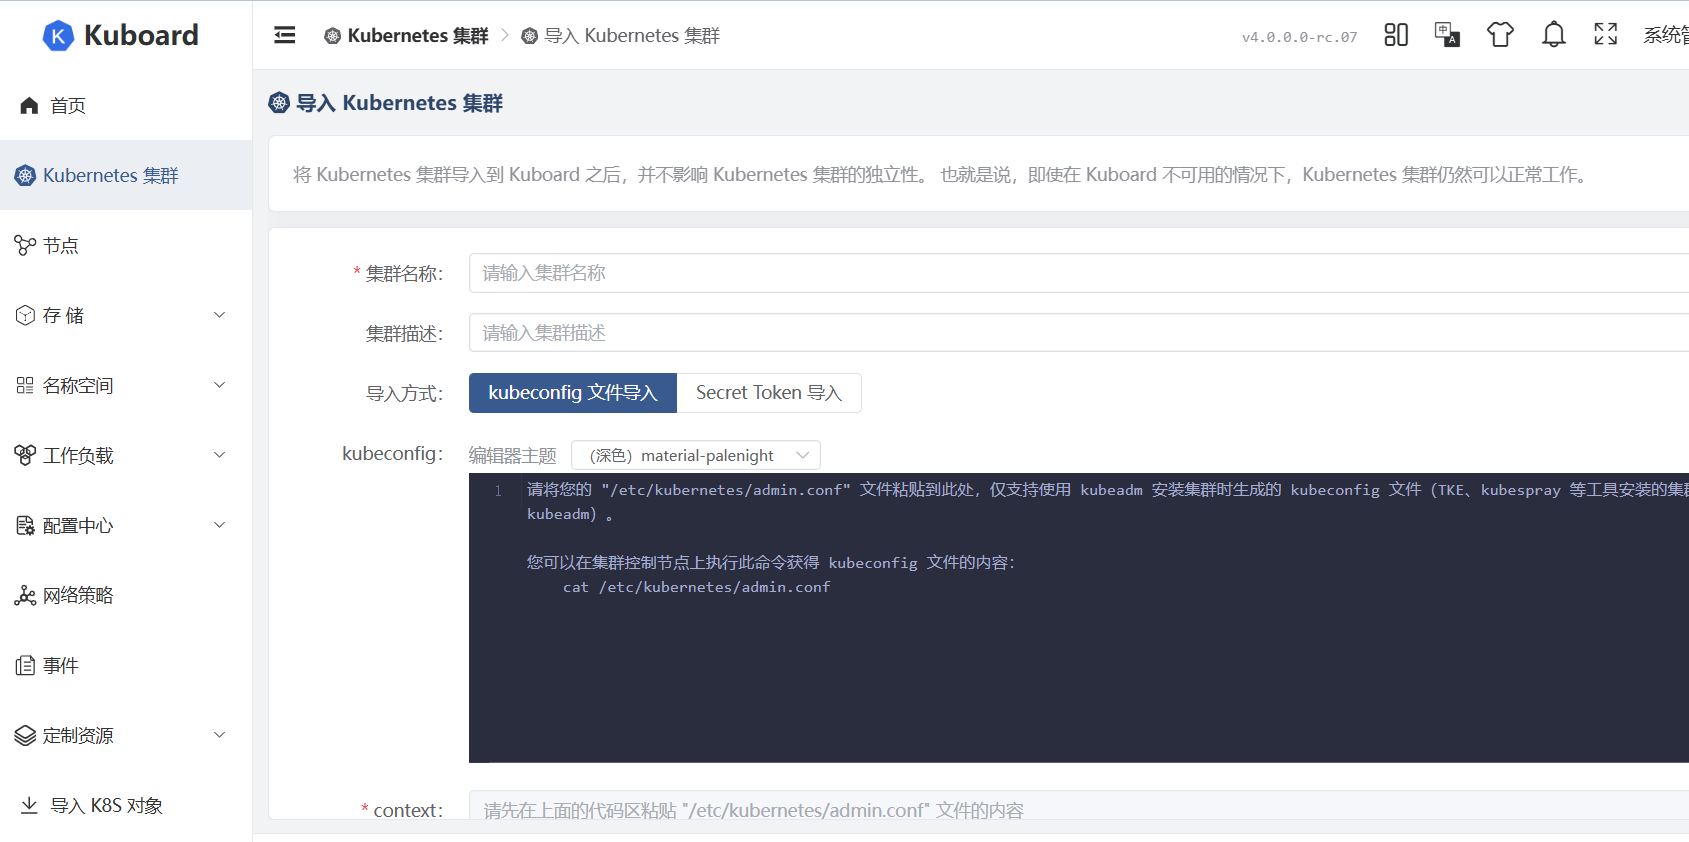Click version text v4.0.0.0-rc.07
Screen dimensions: 1689x842
(1300, 37)
